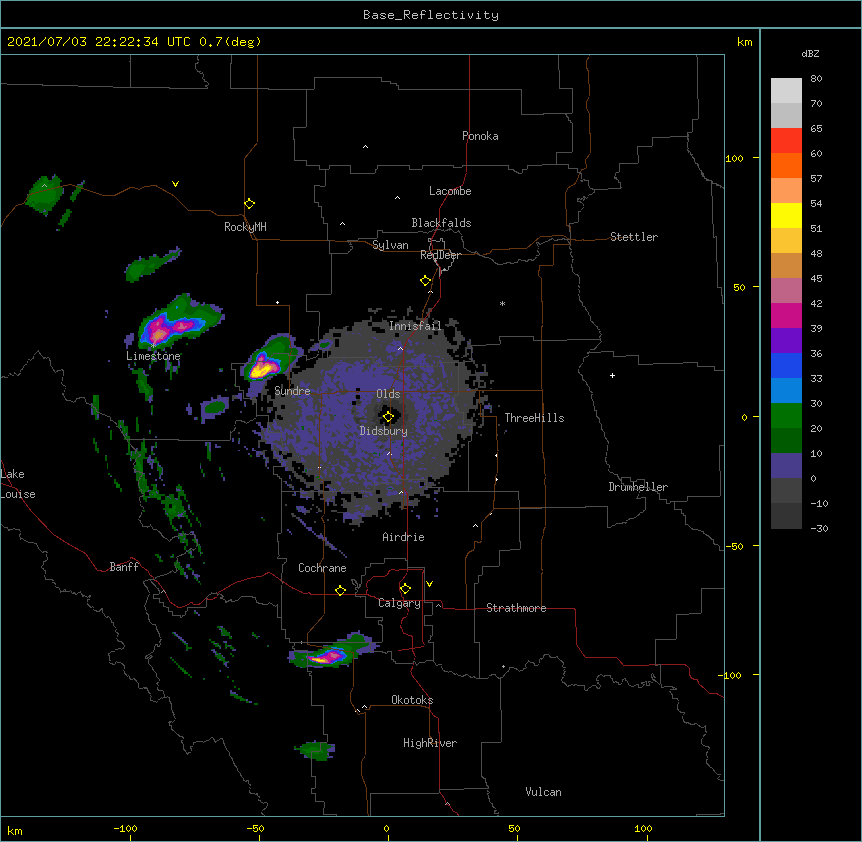Click the 10 dBZ purple color swatch
862x842 pixels.
pyautogui.click(x=786, y=466)
